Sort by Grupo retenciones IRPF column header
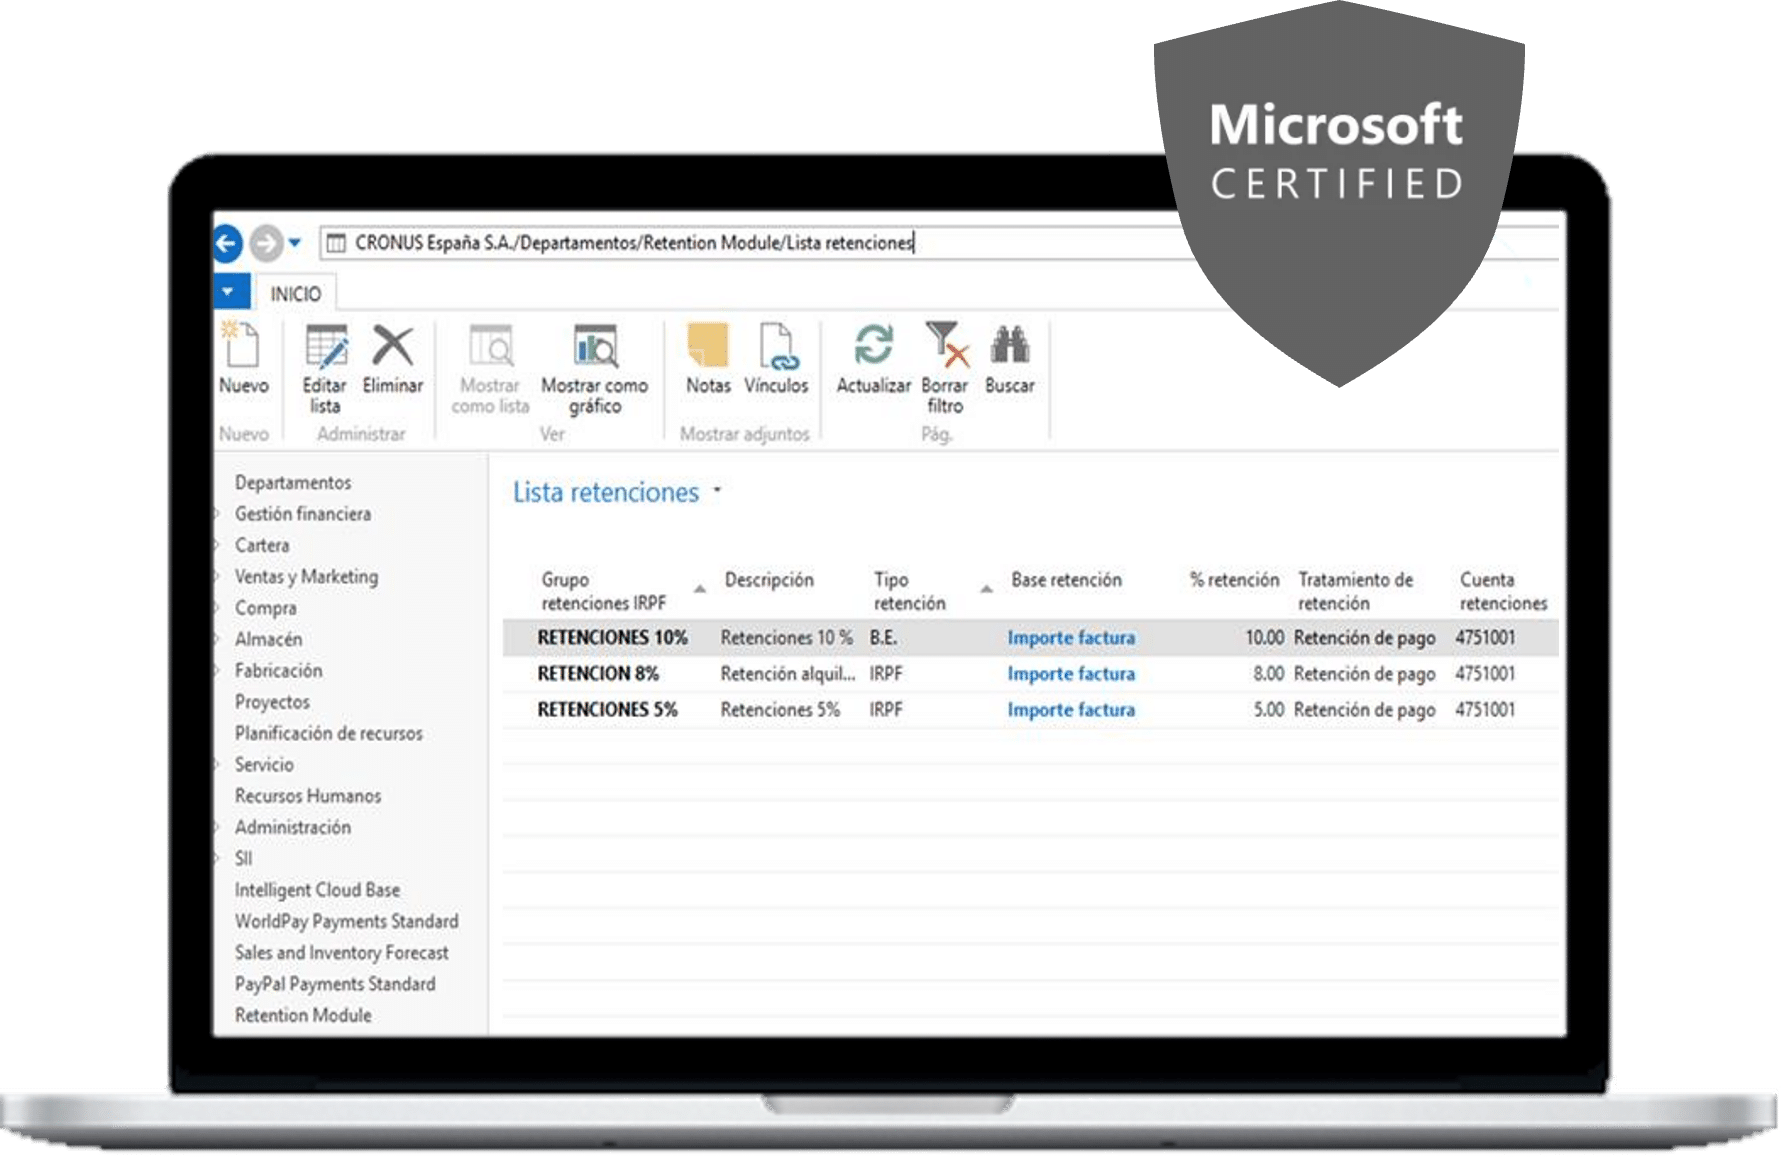Image resolution: width=1791 pixels, height=1174 pixels. click(x=604, y=591)
